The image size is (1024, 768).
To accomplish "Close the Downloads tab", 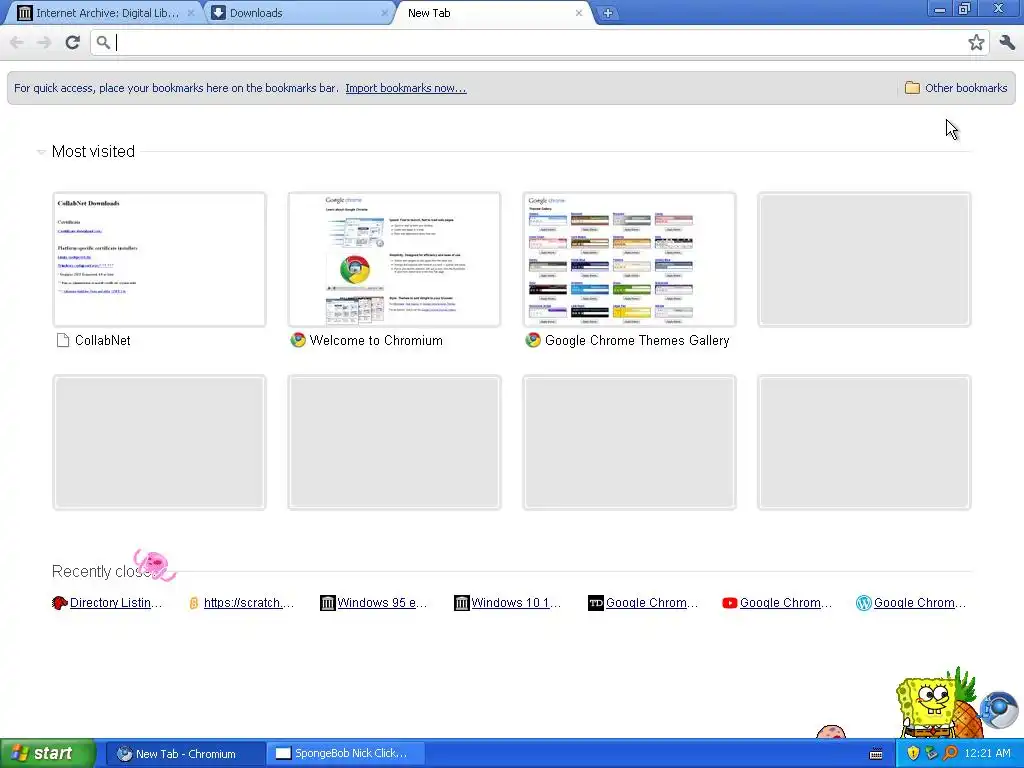I will 384,13.
